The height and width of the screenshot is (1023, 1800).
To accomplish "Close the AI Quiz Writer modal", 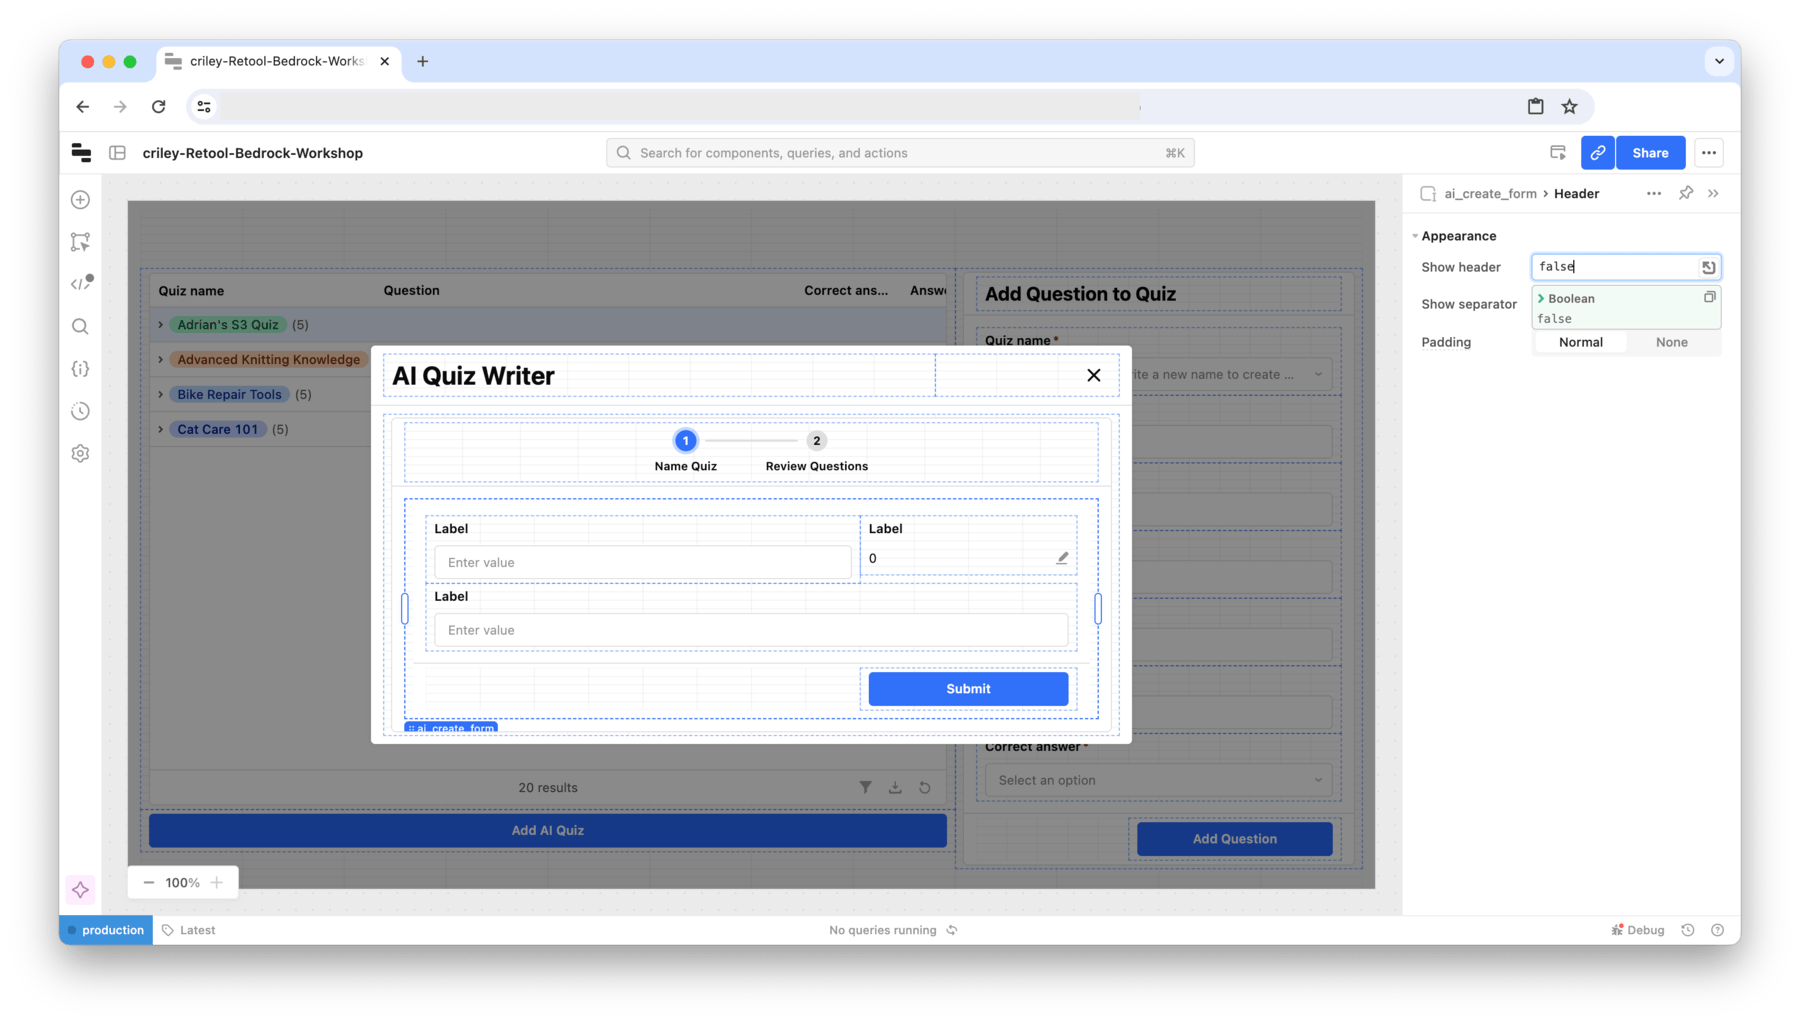I will (x=1094, y=375).
